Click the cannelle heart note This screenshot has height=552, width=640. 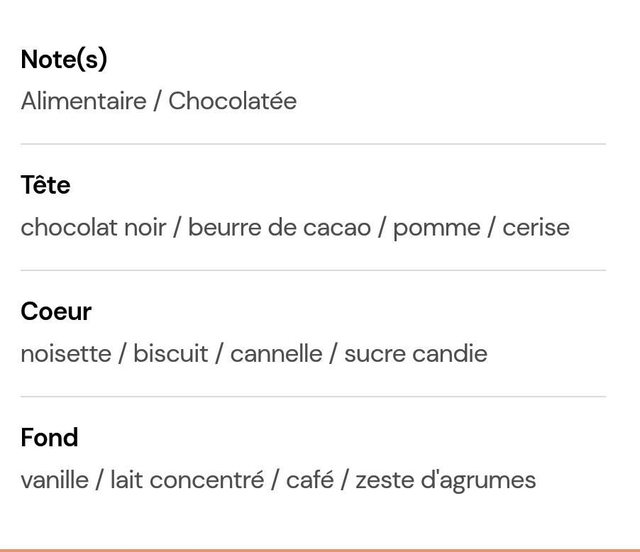tap(276, 354)
